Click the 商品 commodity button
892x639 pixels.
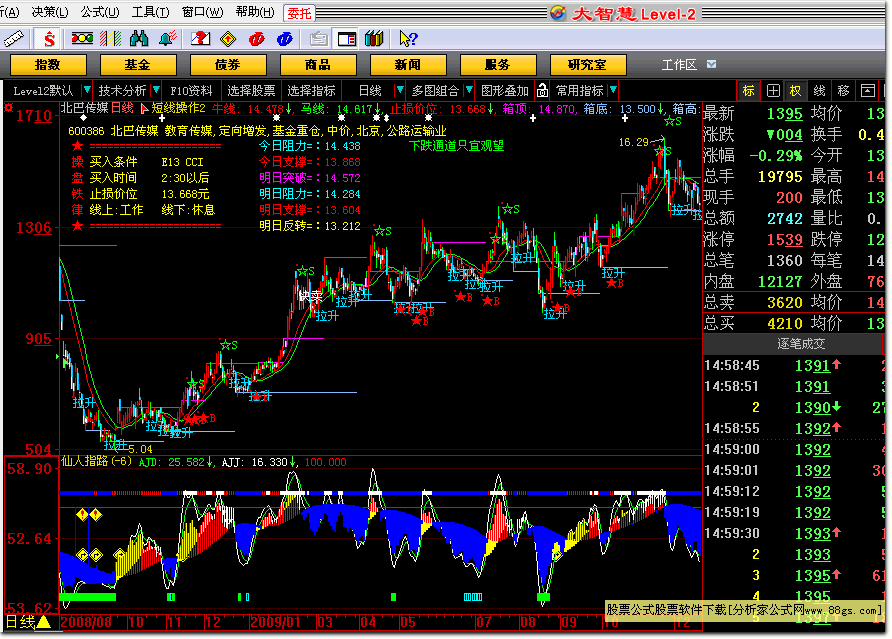coord(318,64)
